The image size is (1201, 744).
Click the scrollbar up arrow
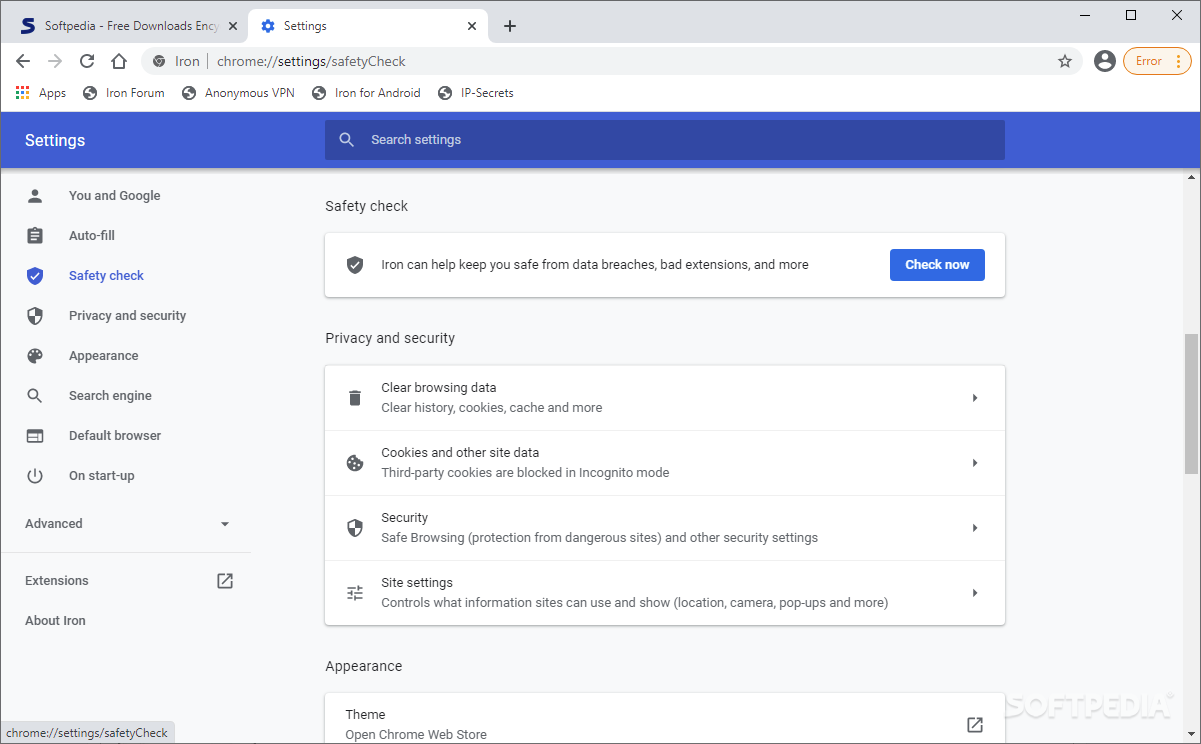point(1191,178)
